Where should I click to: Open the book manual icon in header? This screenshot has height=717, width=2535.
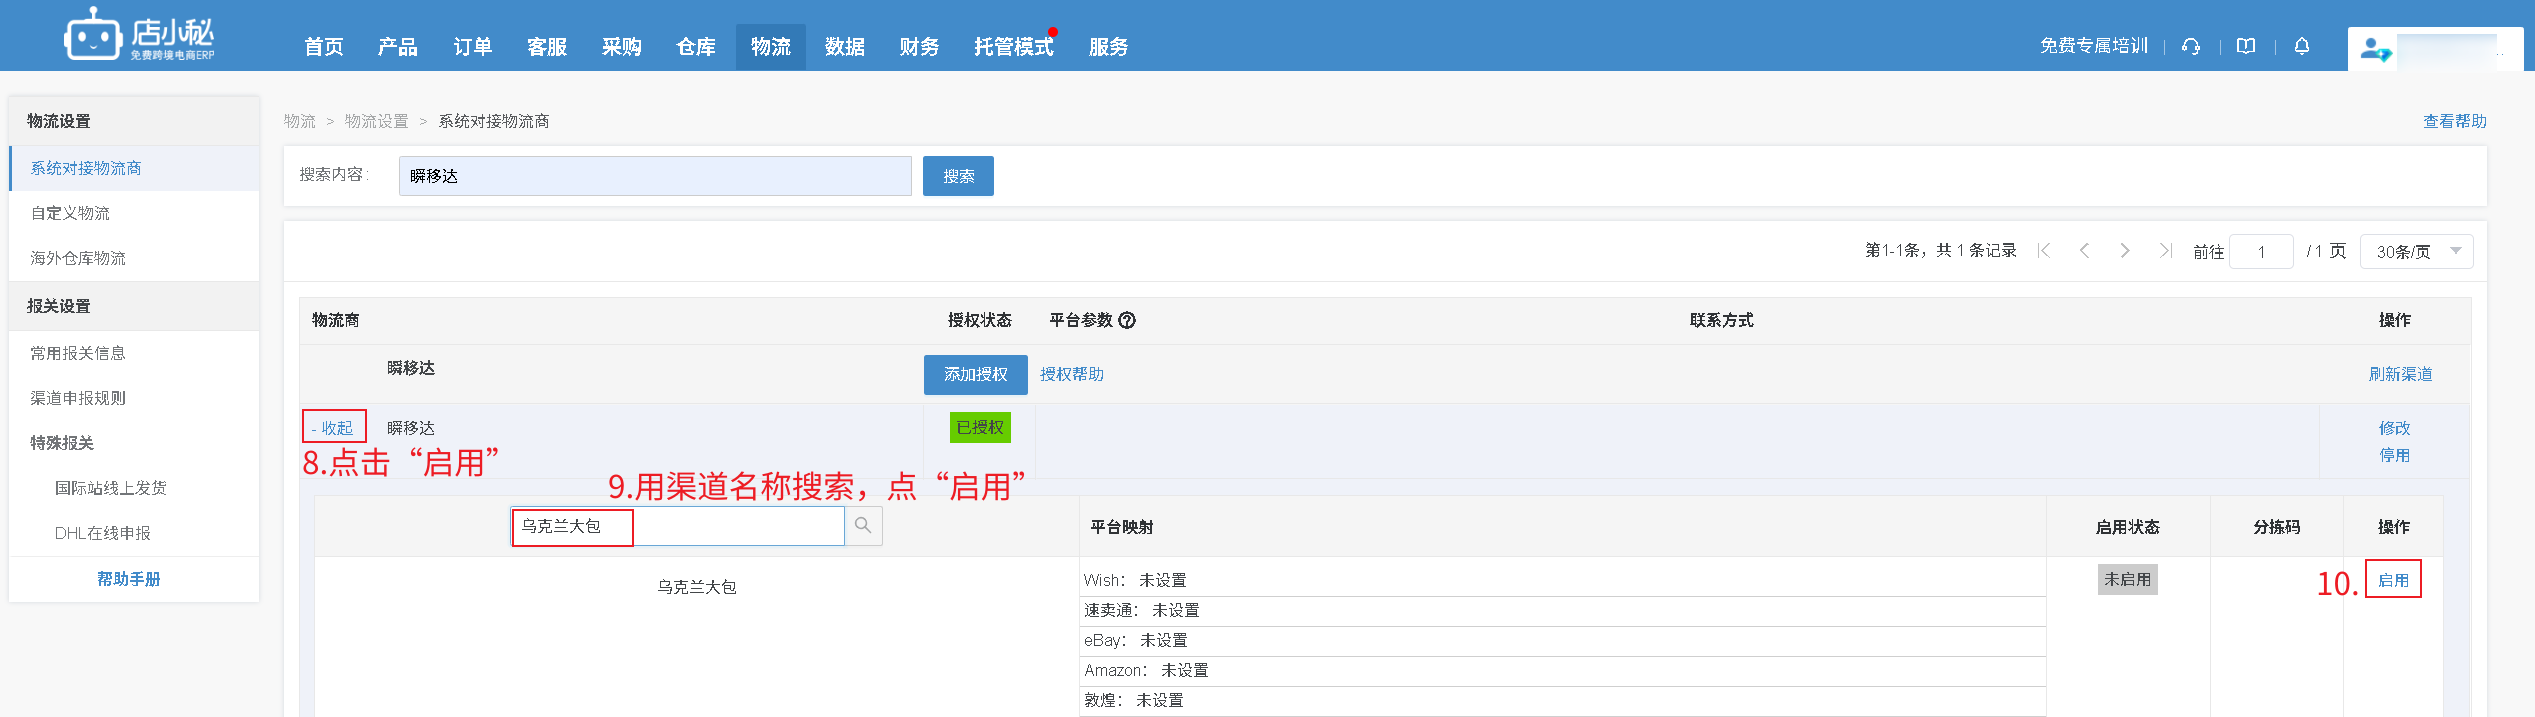coord(2246,46)
